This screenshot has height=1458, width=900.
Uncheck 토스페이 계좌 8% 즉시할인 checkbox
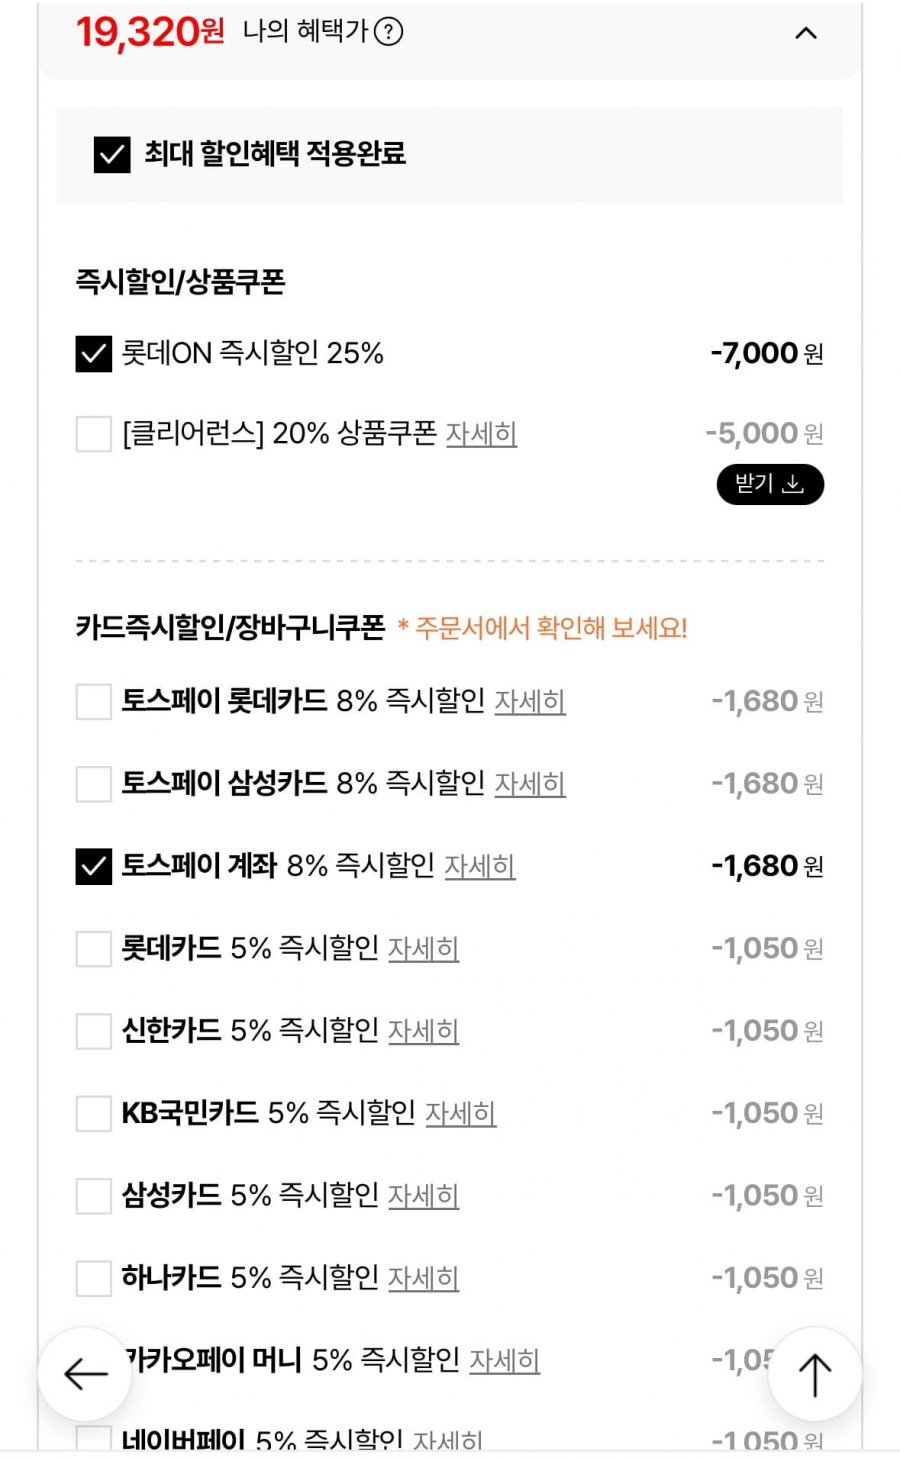coord(94,866)
